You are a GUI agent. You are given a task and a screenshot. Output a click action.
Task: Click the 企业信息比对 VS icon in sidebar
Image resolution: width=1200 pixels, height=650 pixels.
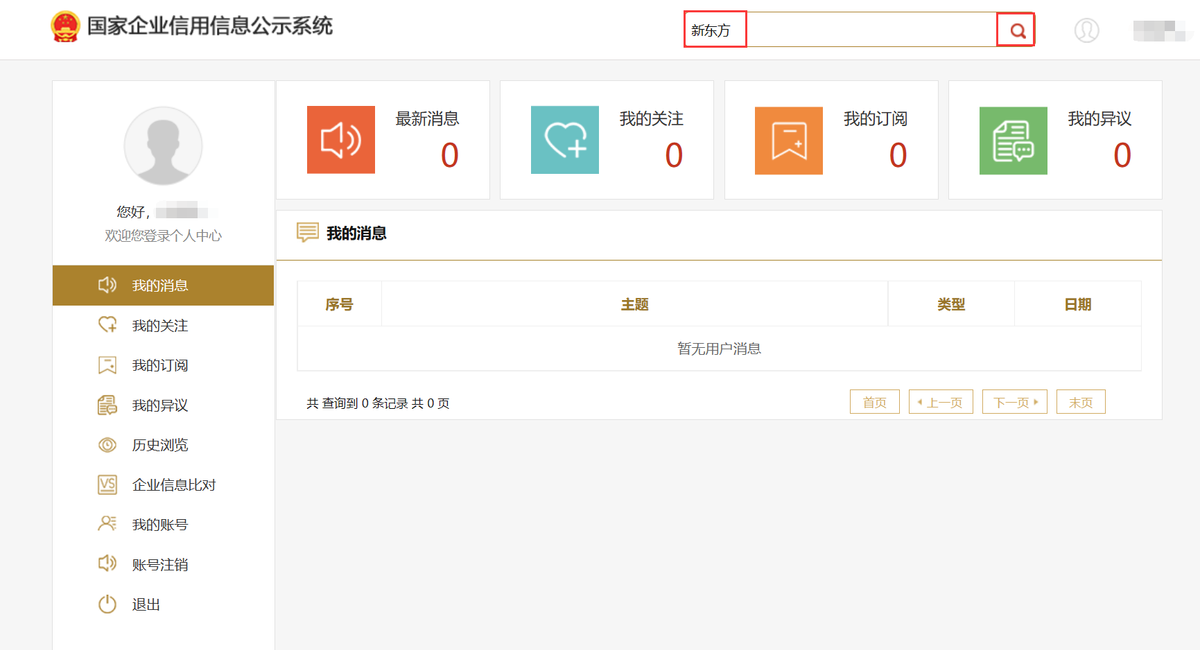point(107,485)
